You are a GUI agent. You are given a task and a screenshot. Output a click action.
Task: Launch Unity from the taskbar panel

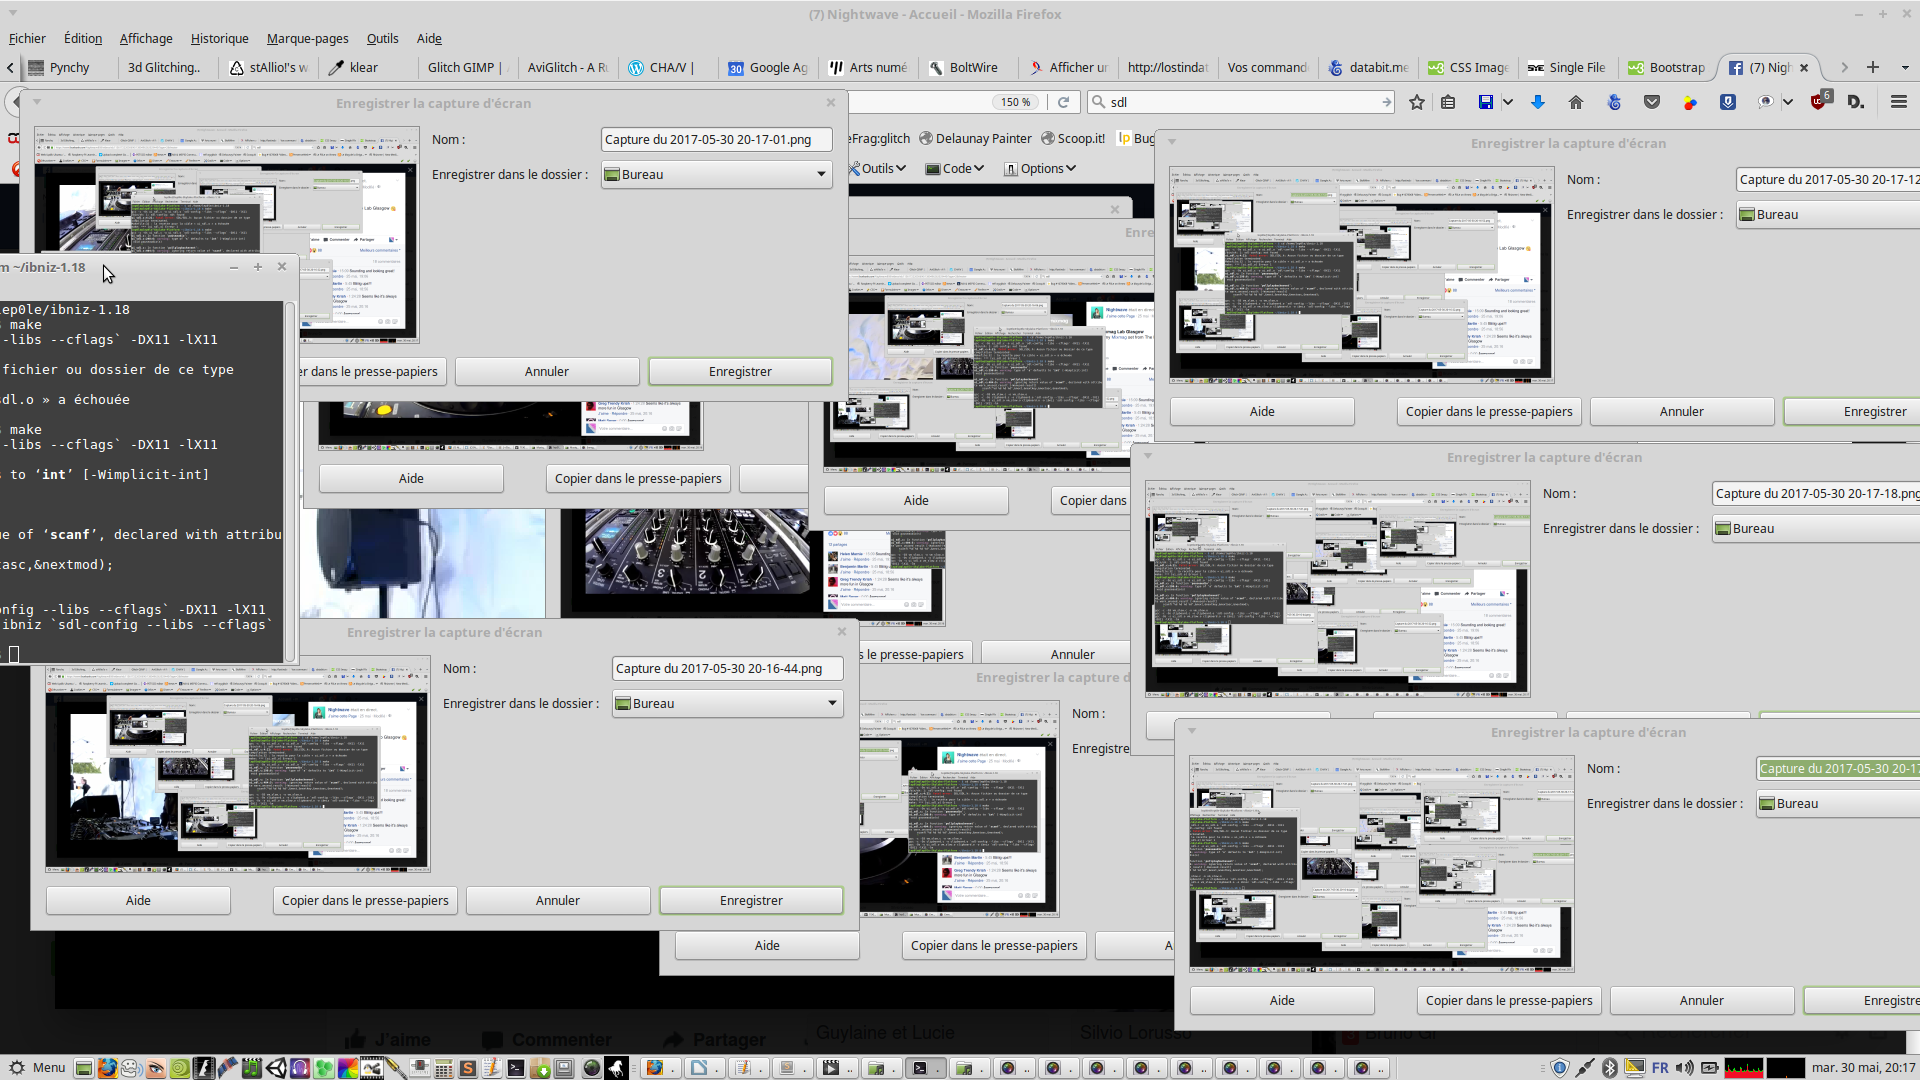pos(277,1068)
